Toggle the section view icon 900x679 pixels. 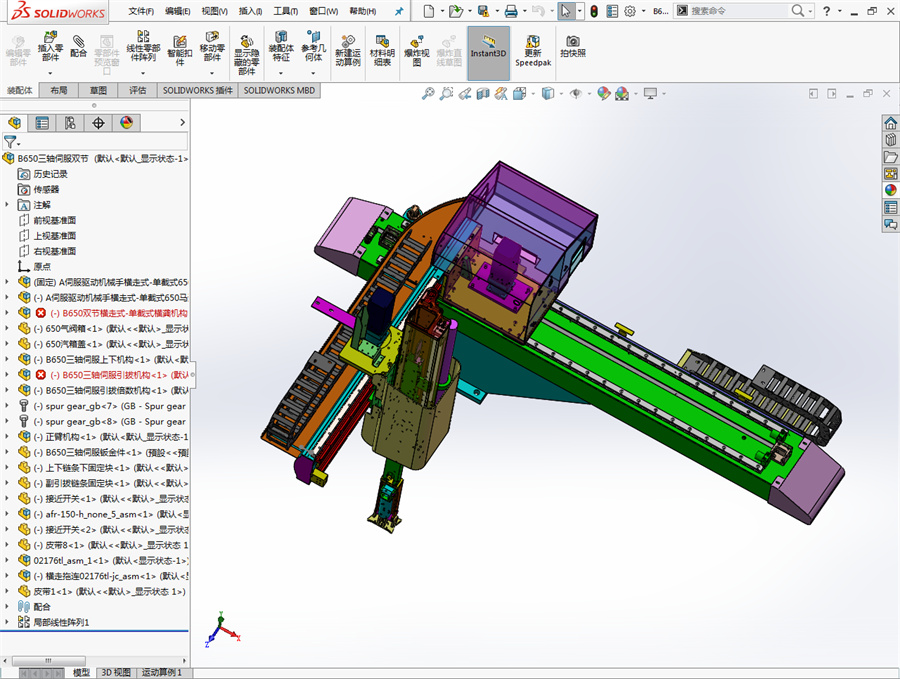click(x=482, y=93)
